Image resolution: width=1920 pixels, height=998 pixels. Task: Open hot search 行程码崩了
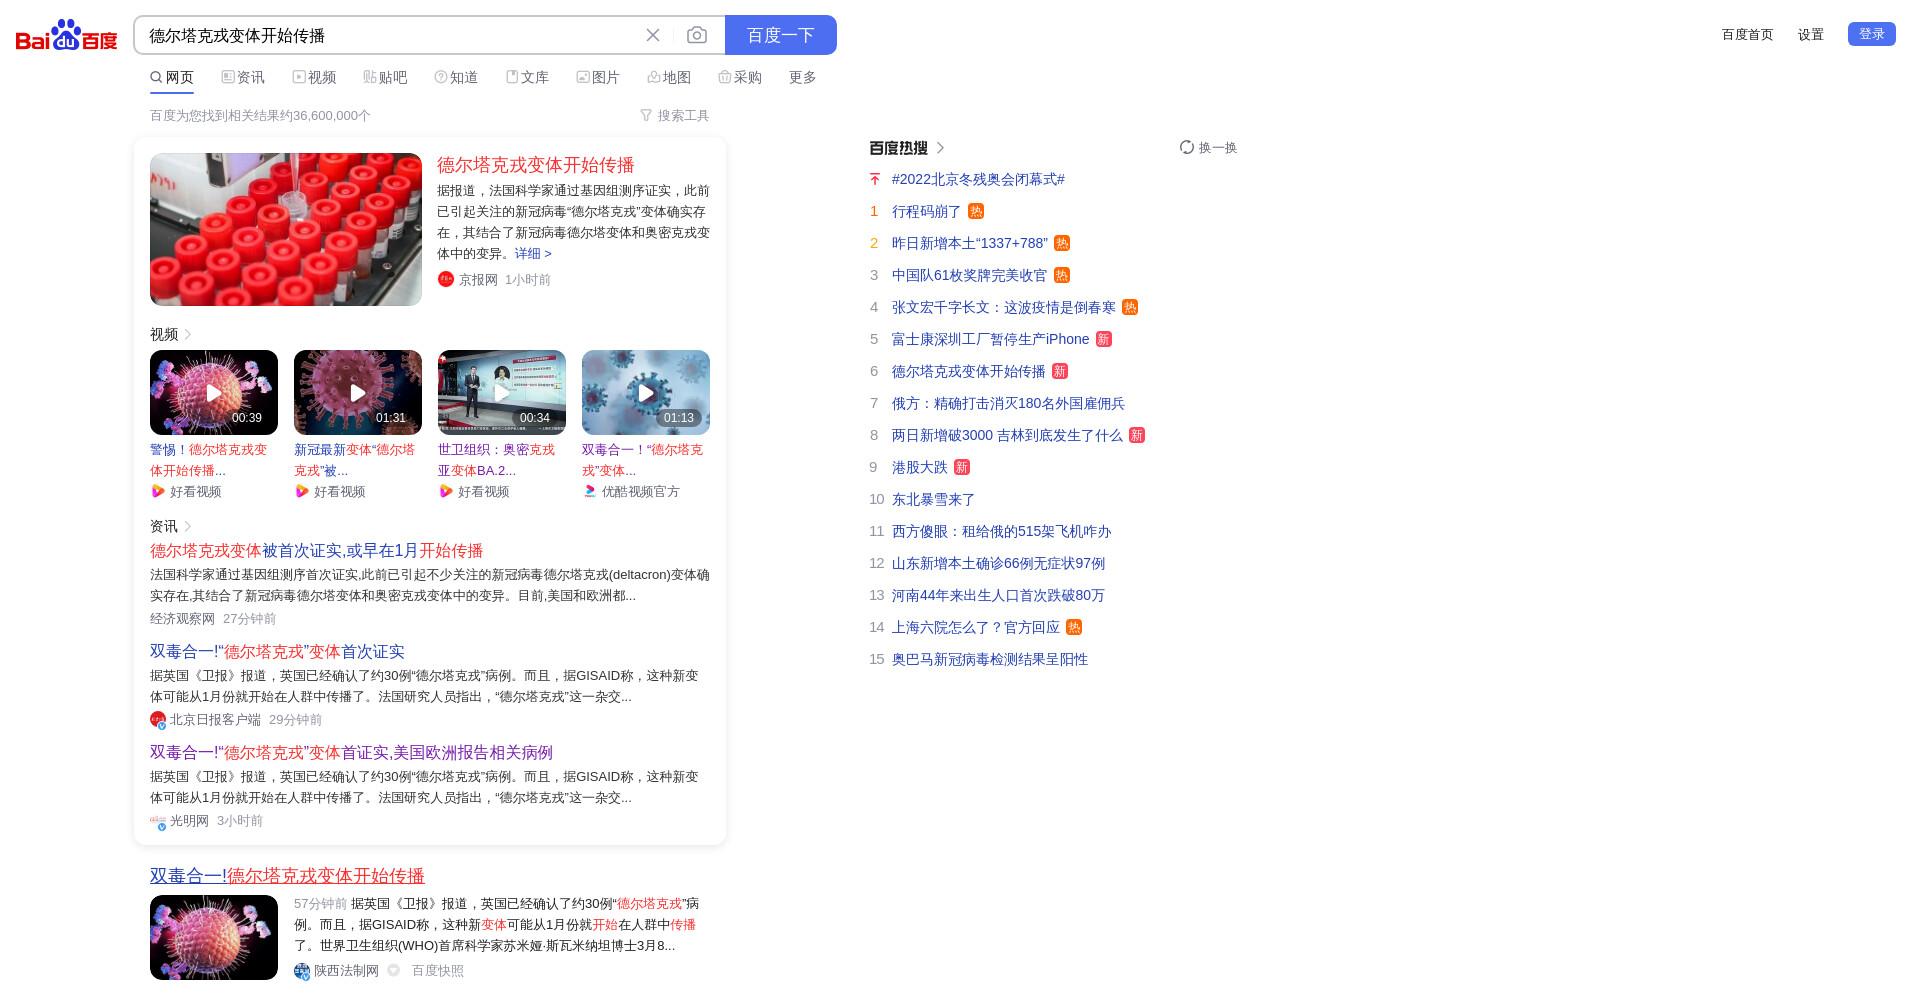click(926, 212)
